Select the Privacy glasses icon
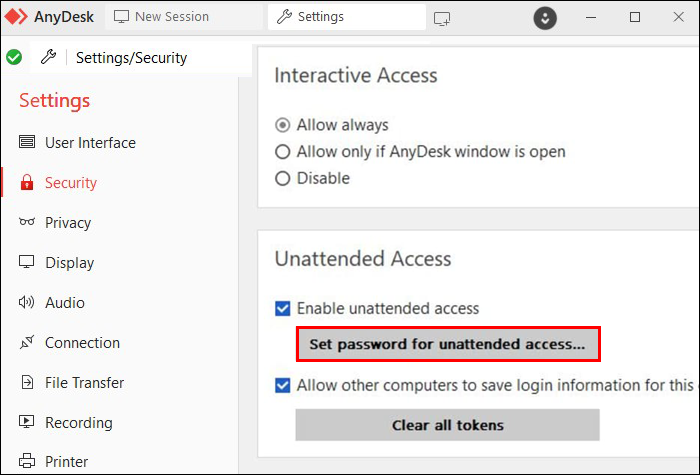The width and height of the screenshot is (700, 475). point(27,223)
